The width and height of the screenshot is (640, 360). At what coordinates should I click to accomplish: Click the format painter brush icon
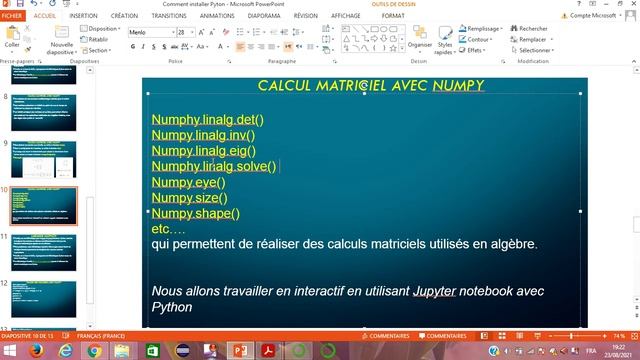[x=27, y=50]
